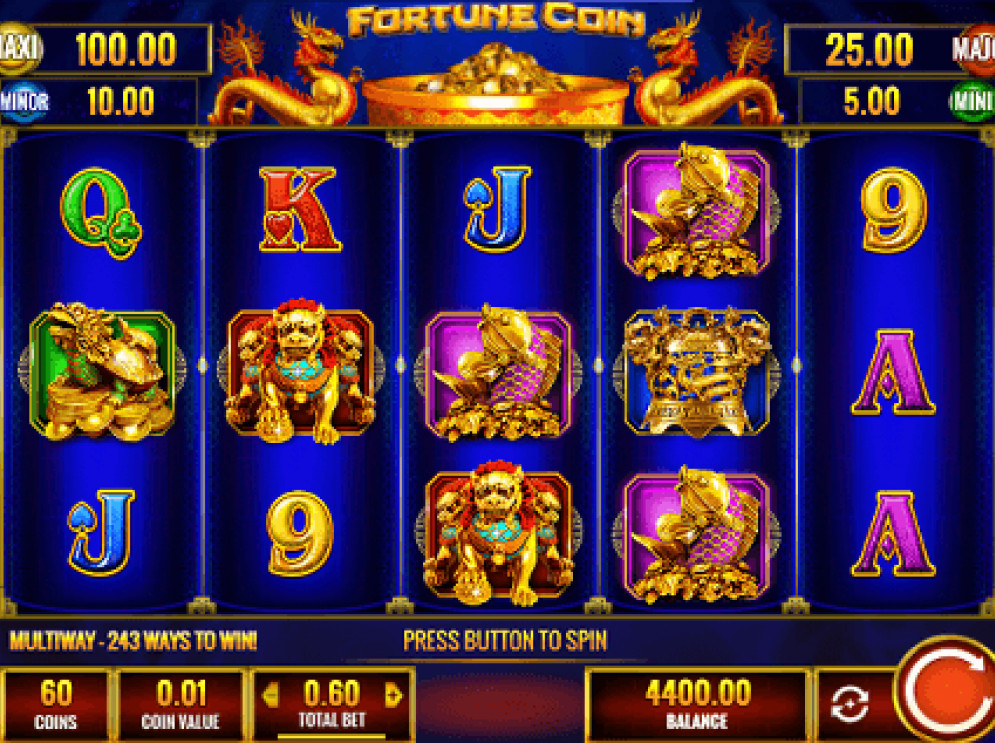Click the green Q symbol on reel one
This screenshot has width=995, height=743.
101,213
